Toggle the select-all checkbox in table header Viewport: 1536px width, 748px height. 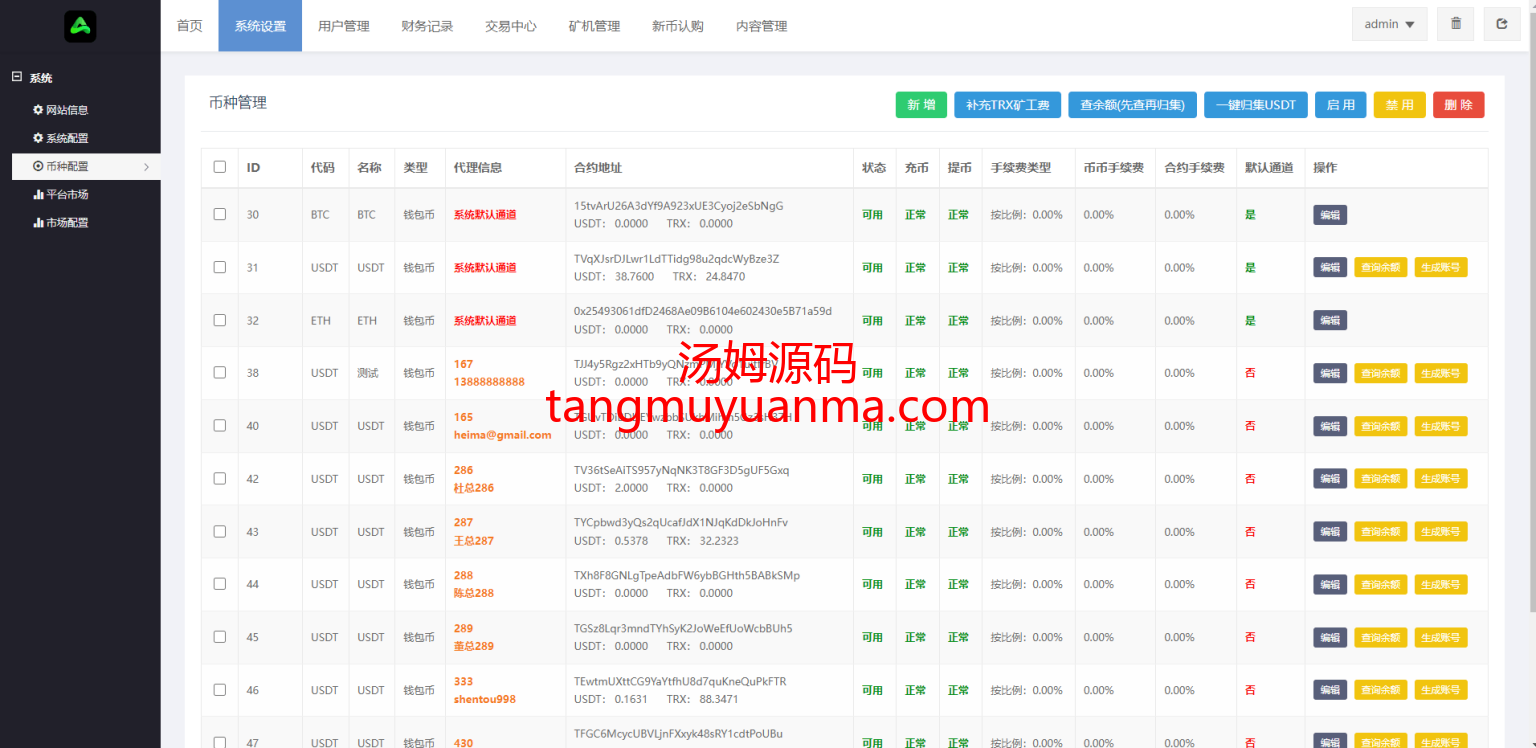pyautogui.click(x=220, y=167)
